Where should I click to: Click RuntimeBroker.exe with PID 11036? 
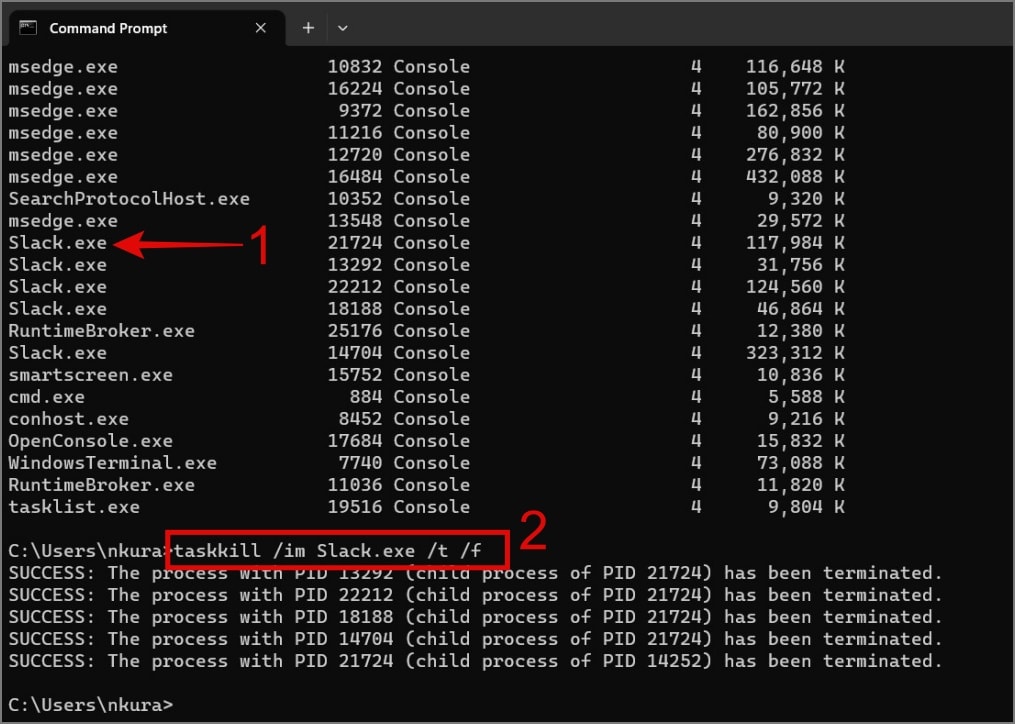click(x=102, y=485)
